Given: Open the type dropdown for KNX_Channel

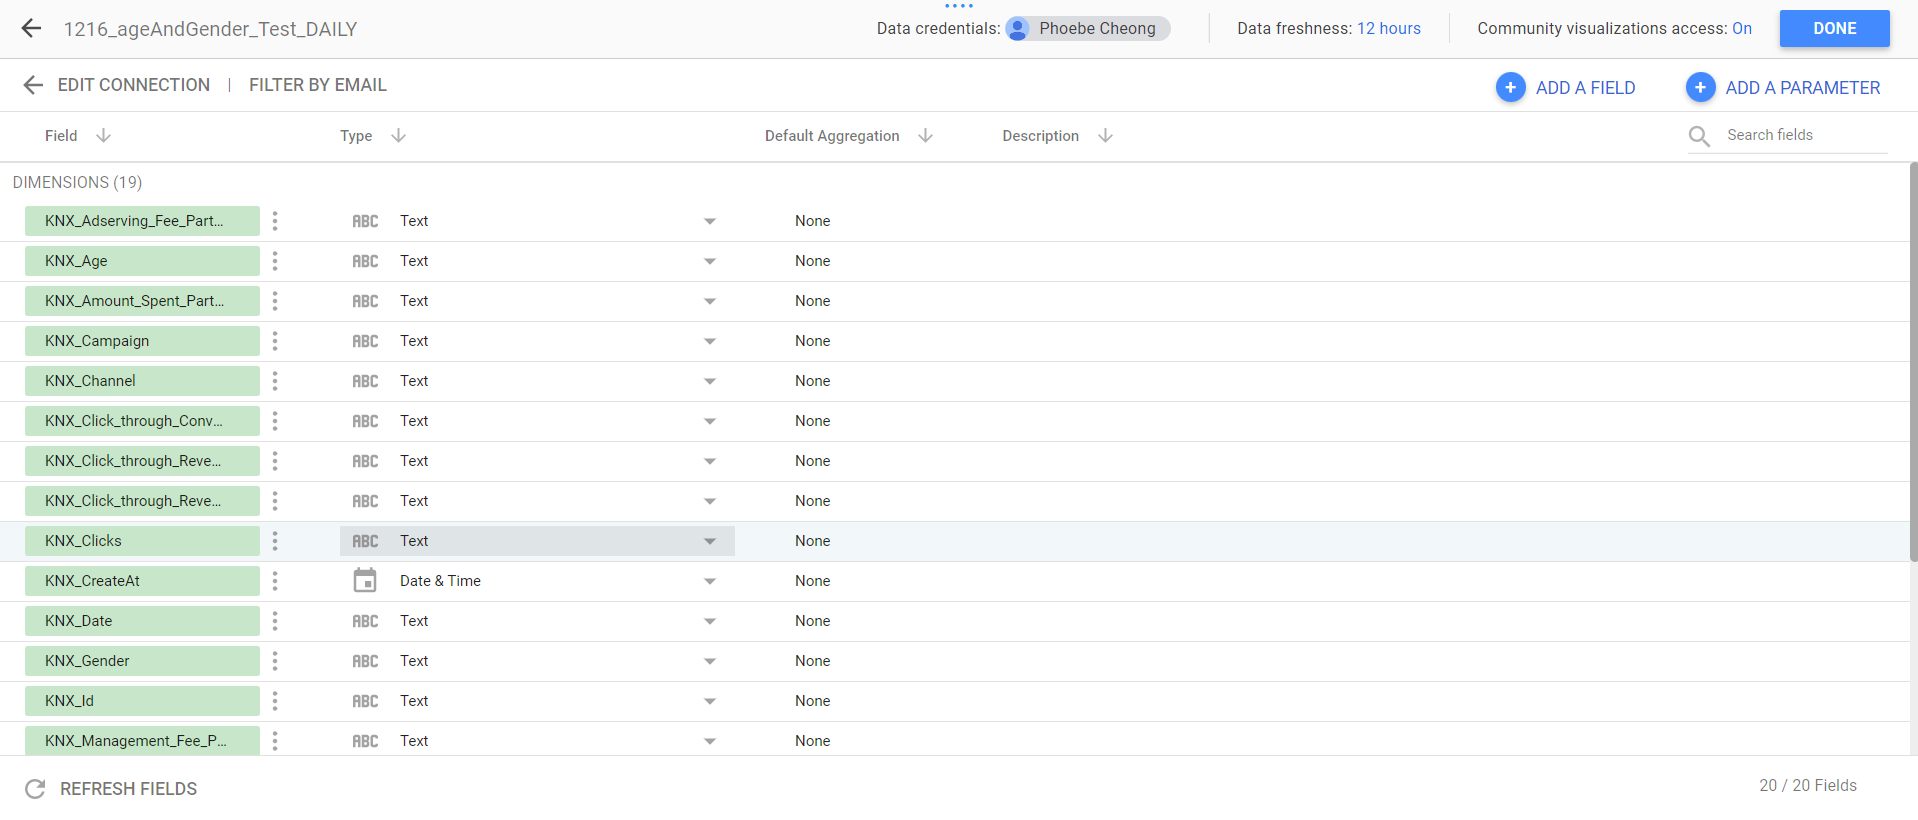Looking at the screenshot, I should coord(709,381).
